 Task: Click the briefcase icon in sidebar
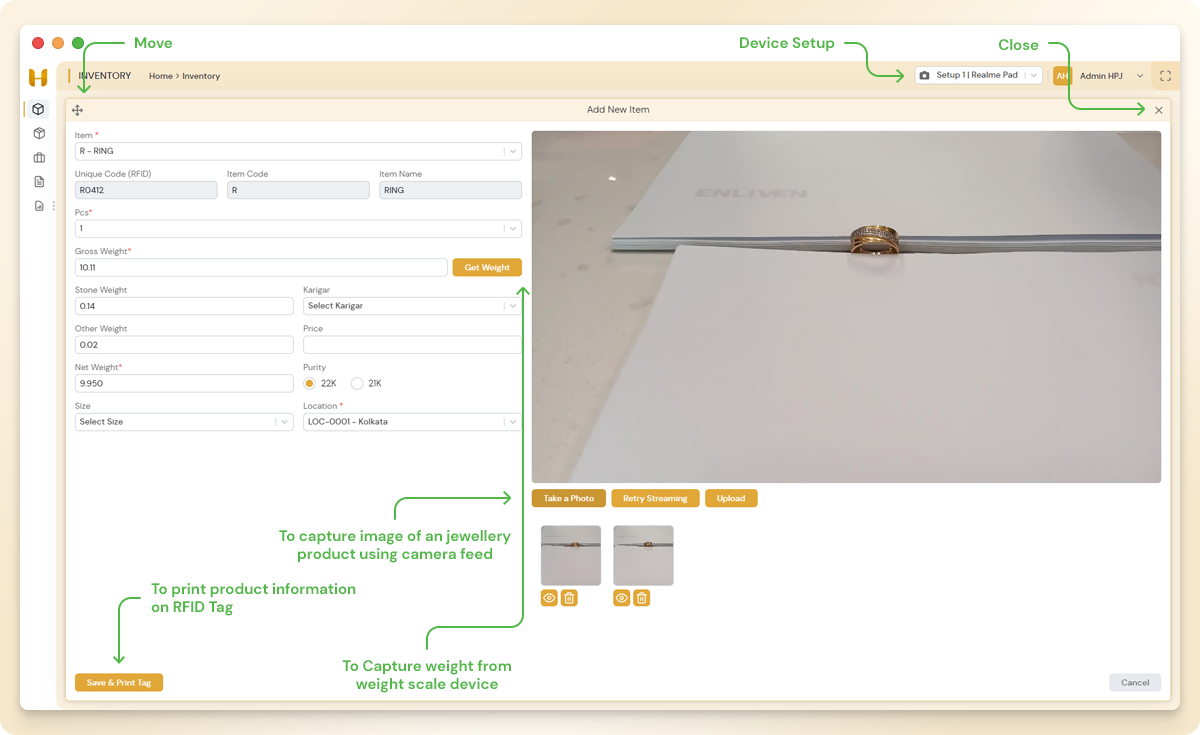click(x=37, y=157)
